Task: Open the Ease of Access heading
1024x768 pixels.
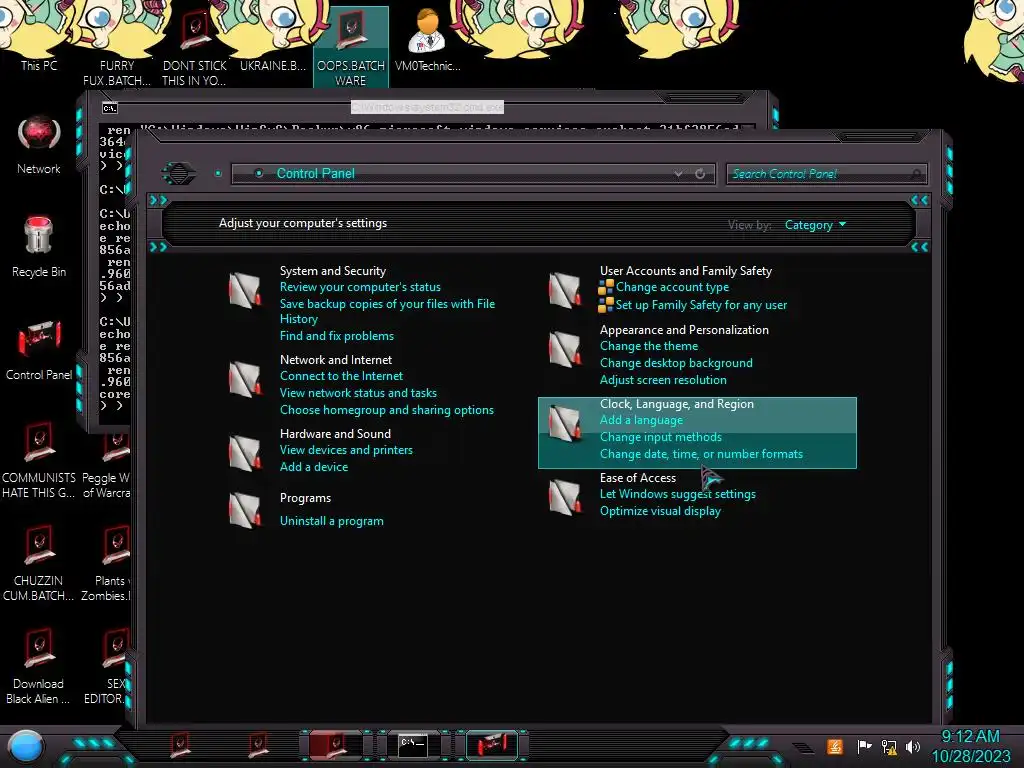Action: click(x=637, y=477)
